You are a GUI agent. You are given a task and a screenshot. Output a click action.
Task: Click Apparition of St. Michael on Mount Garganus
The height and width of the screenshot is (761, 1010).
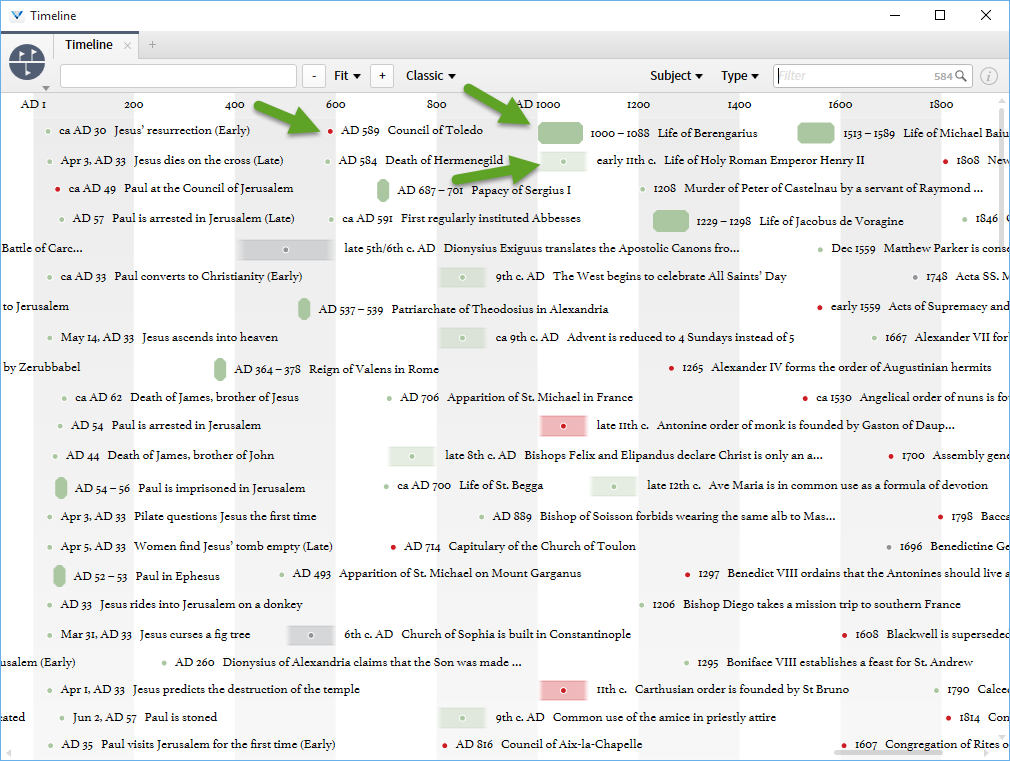pos(460,573)
